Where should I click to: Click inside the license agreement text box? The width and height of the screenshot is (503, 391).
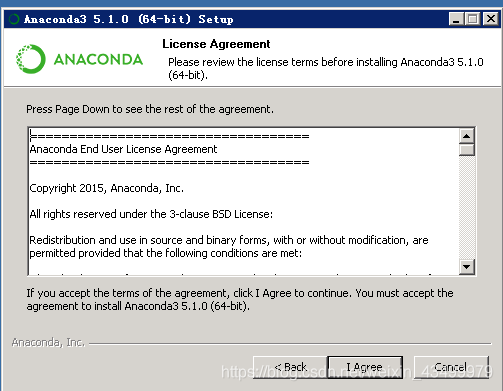tap(244, 201)
